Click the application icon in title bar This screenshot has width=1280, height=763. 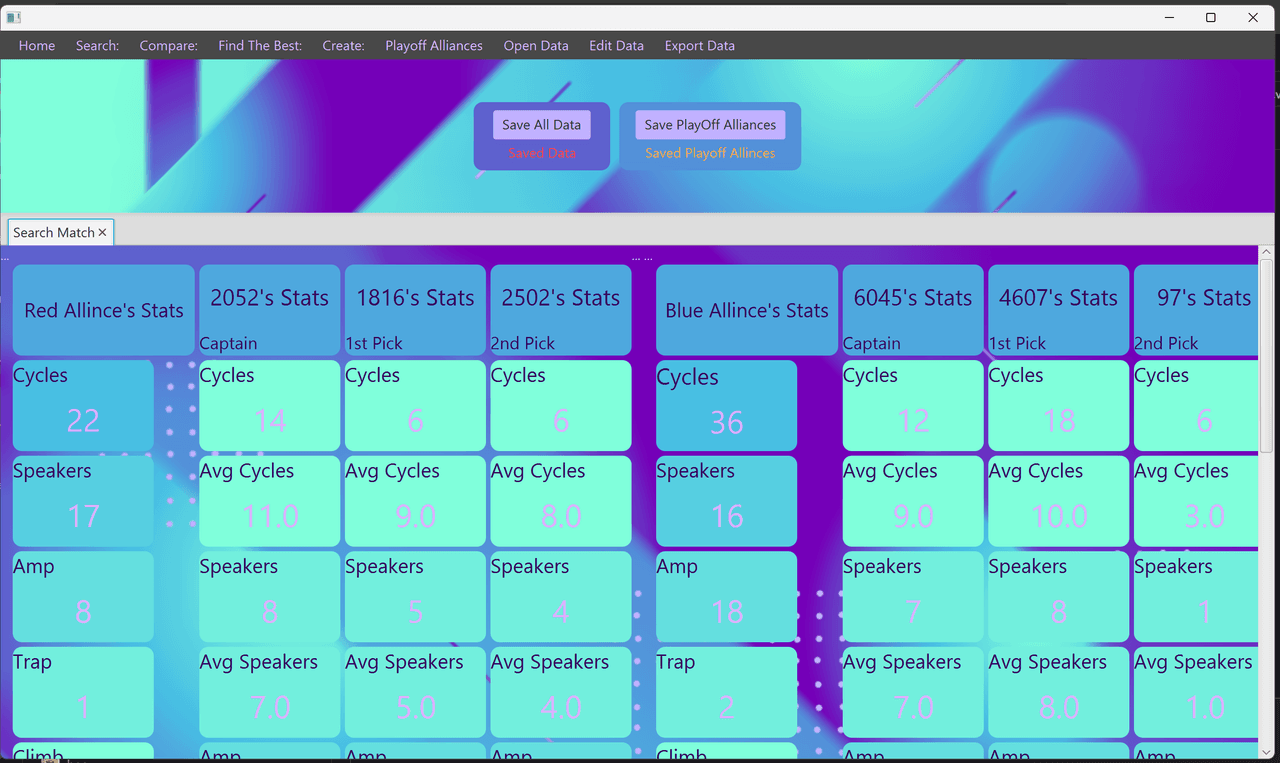click(x=14, y=17)
